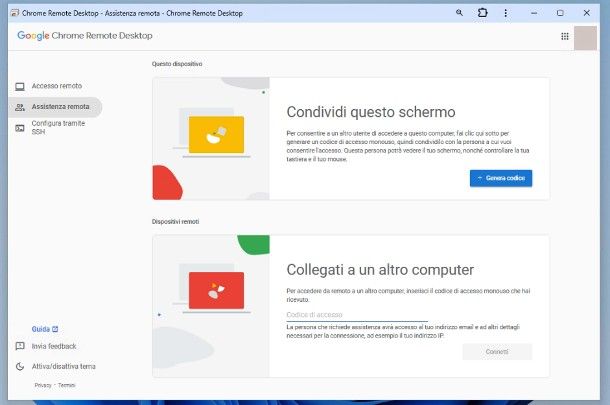Open the Guida help link

coord(41,329)
